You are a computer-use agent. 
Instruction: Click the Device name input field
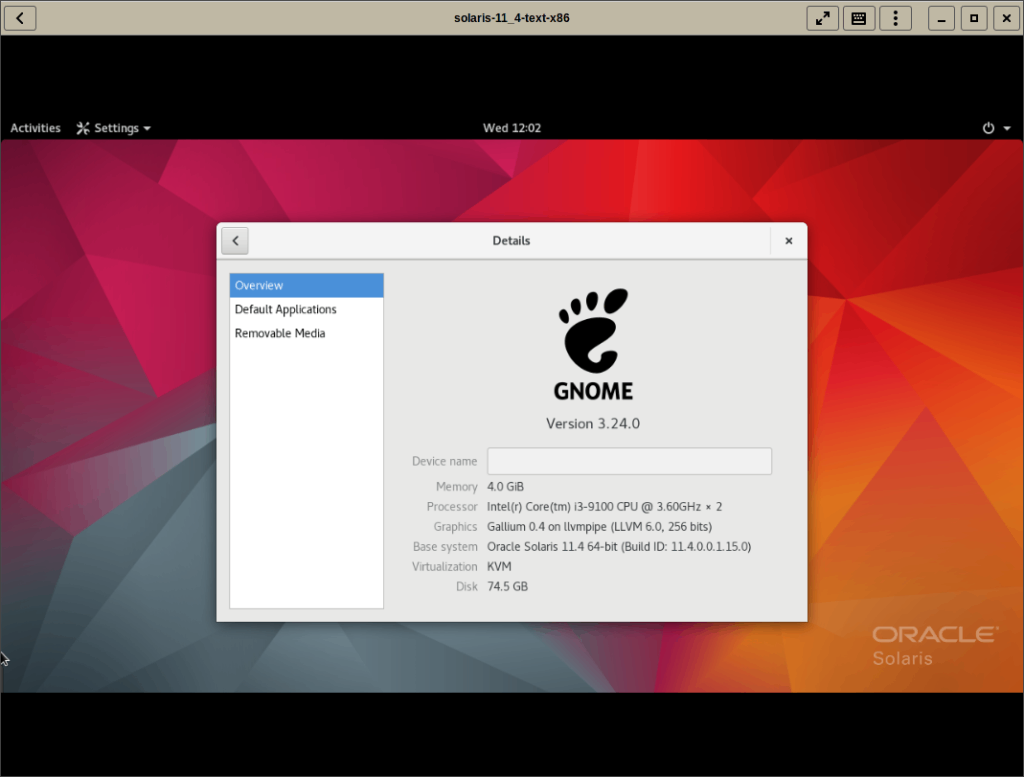pyautogui.click(x=630, y=461)
